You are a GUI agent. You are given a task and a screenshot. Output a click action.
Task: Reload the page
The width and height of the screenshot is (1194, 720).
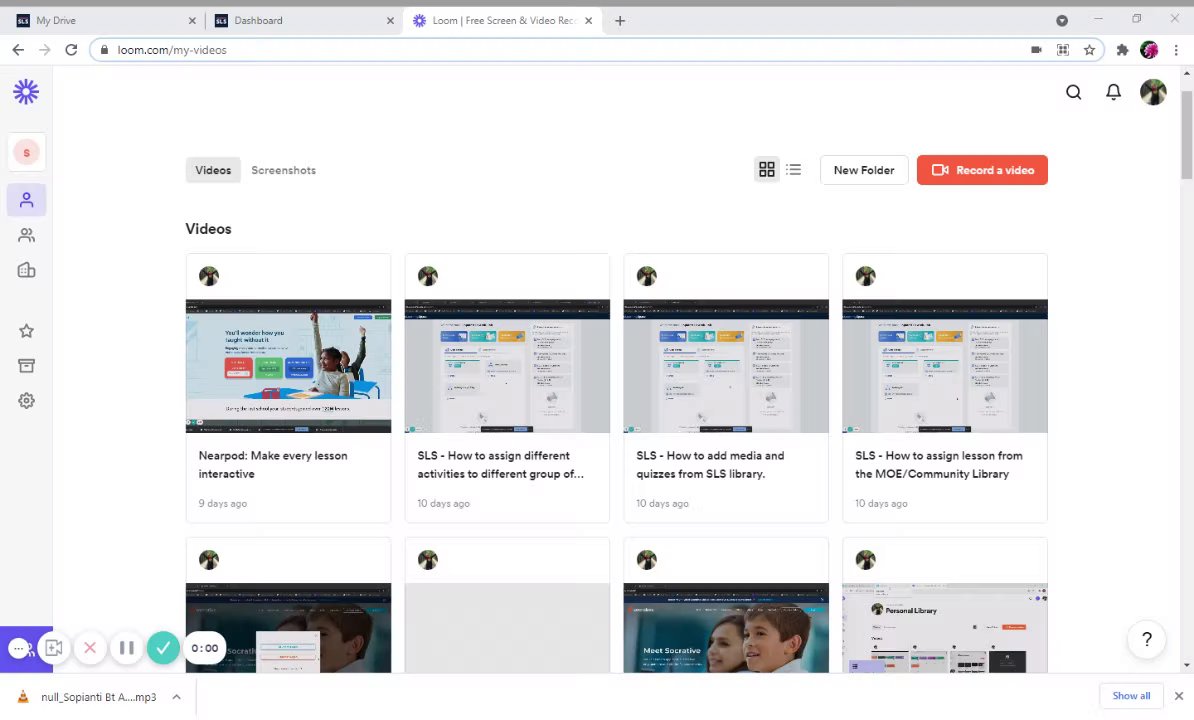(x=71, y=49)
